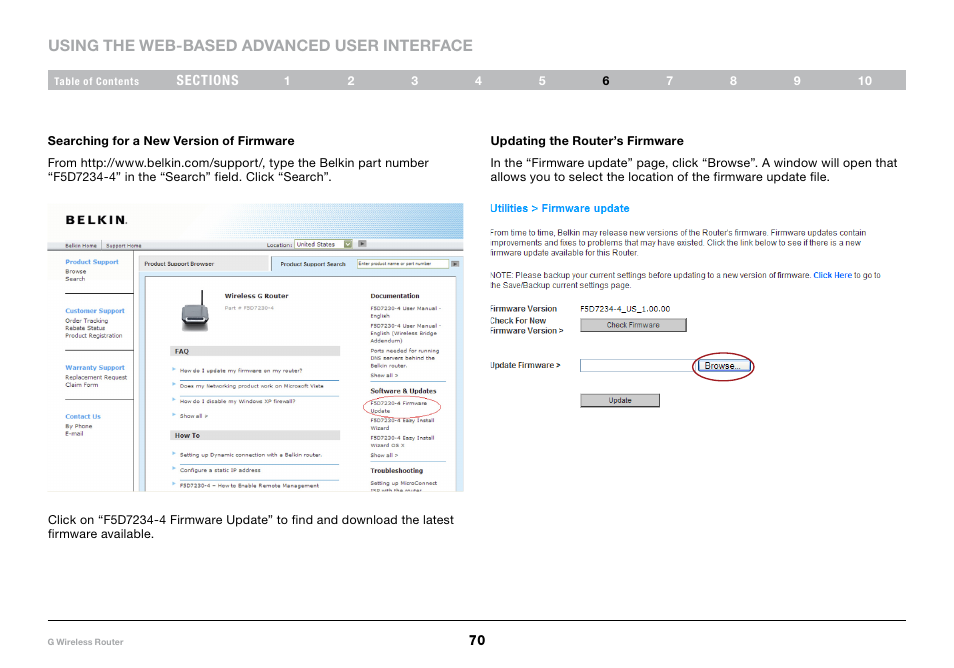The image size is (954, 668).
Task: Open Order Tracking link
Action: (x=86, y=321)
